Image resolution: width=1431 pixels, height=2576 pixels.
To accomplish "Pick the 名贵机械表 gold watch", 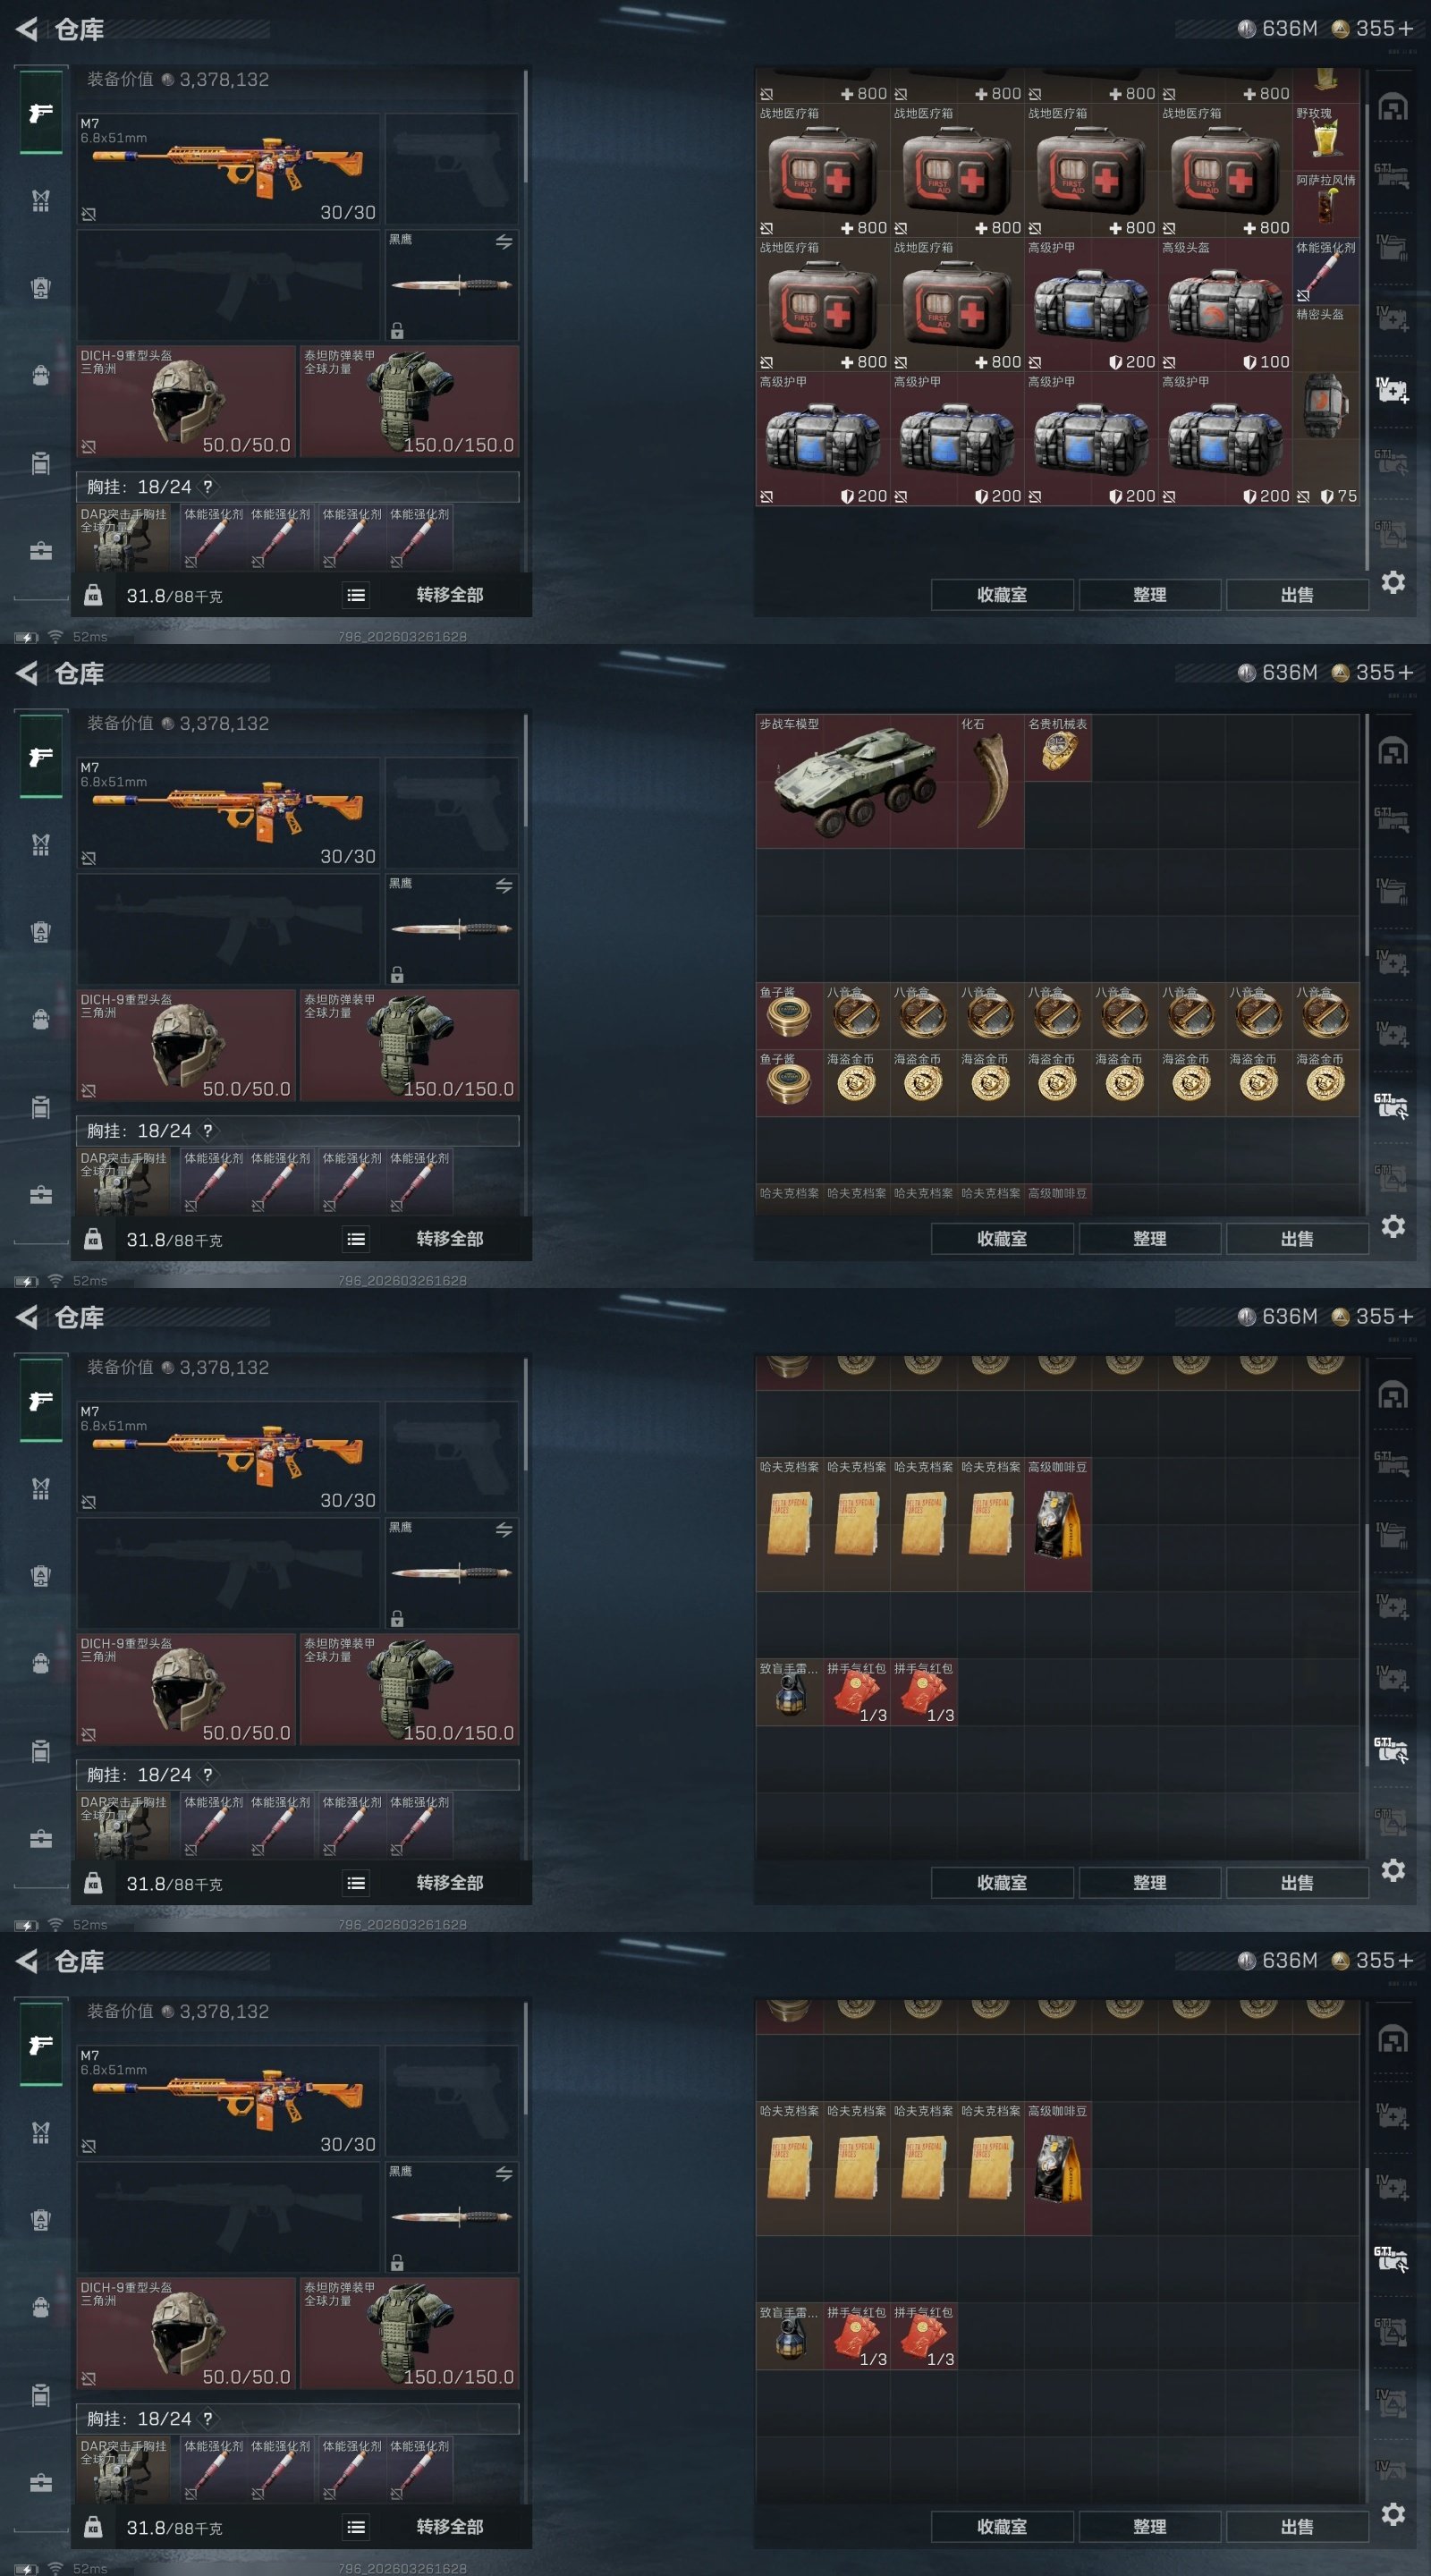I will pos(1057,748).
